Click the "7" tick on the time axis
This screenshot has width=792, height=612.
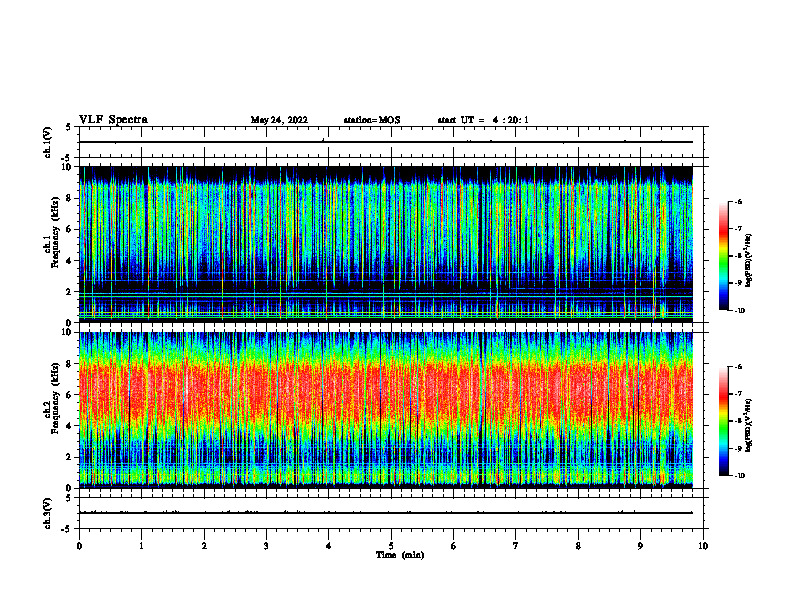point(516,546)
